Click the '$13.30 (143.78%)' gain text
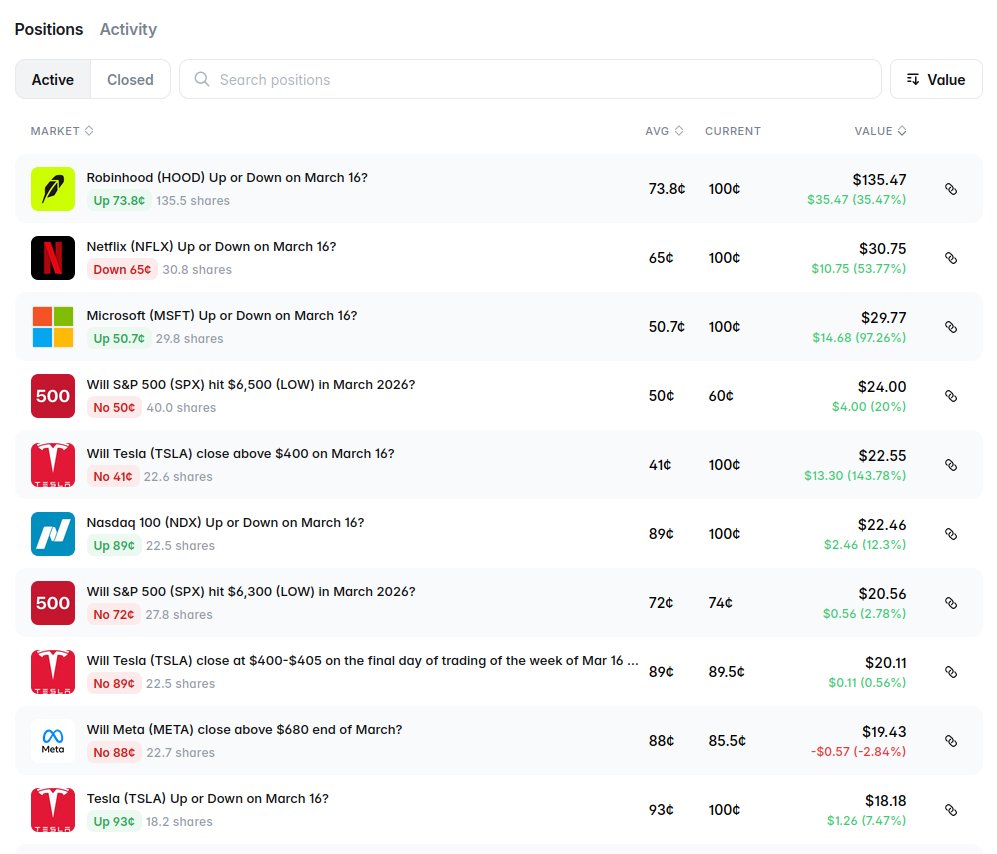Image resolution: width=997 pixels, height=854 pixels. pyautogui.click(x=855, y=475)
